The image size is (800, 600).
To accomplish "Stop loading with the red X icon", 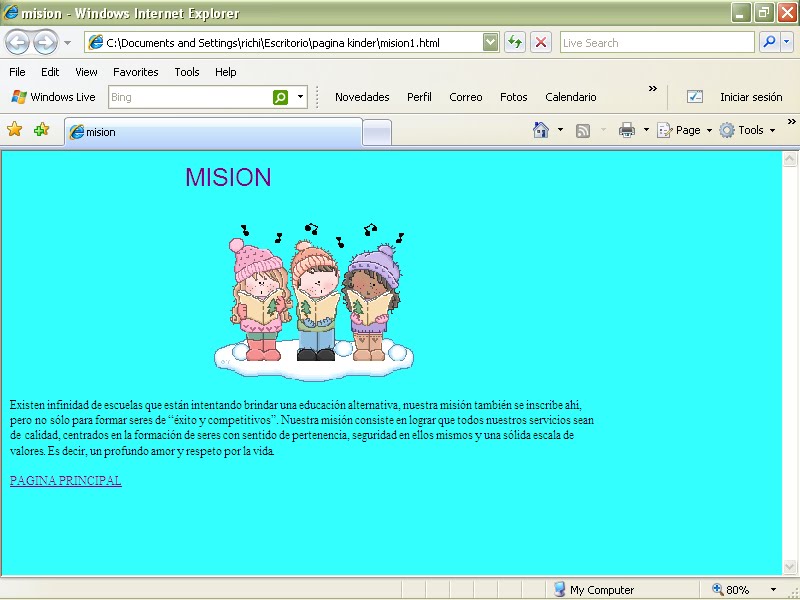I will (541, 43).
